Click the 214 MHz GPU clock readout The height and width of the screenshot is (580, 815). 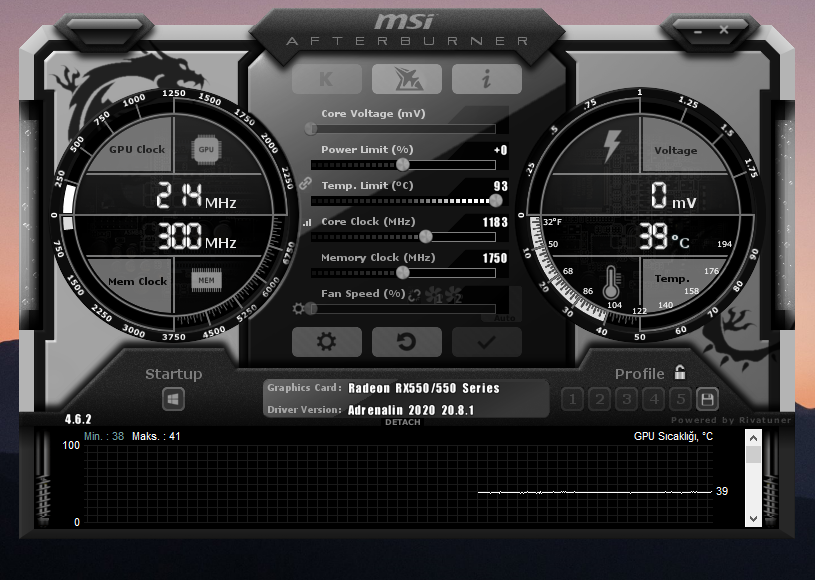point(196,195)
